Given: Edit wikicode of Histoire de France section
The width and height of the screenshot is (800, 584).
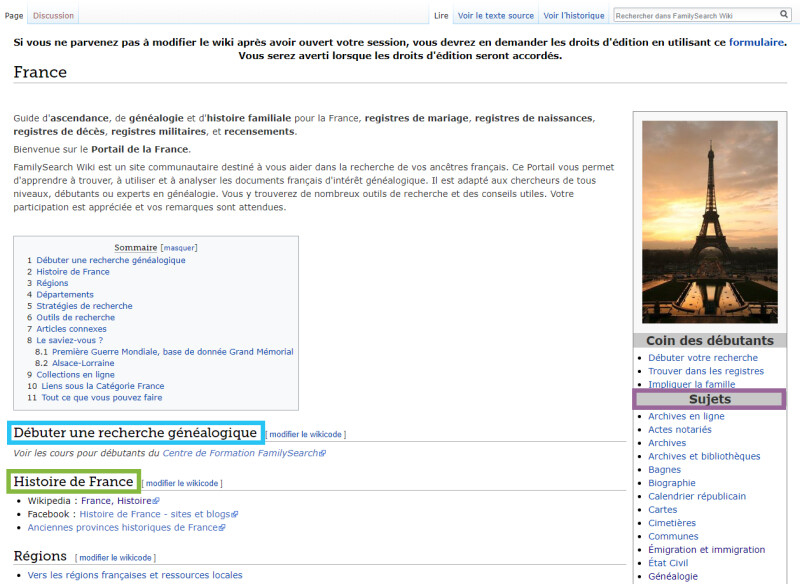Looking at the screenshot, I should point(182,484).
